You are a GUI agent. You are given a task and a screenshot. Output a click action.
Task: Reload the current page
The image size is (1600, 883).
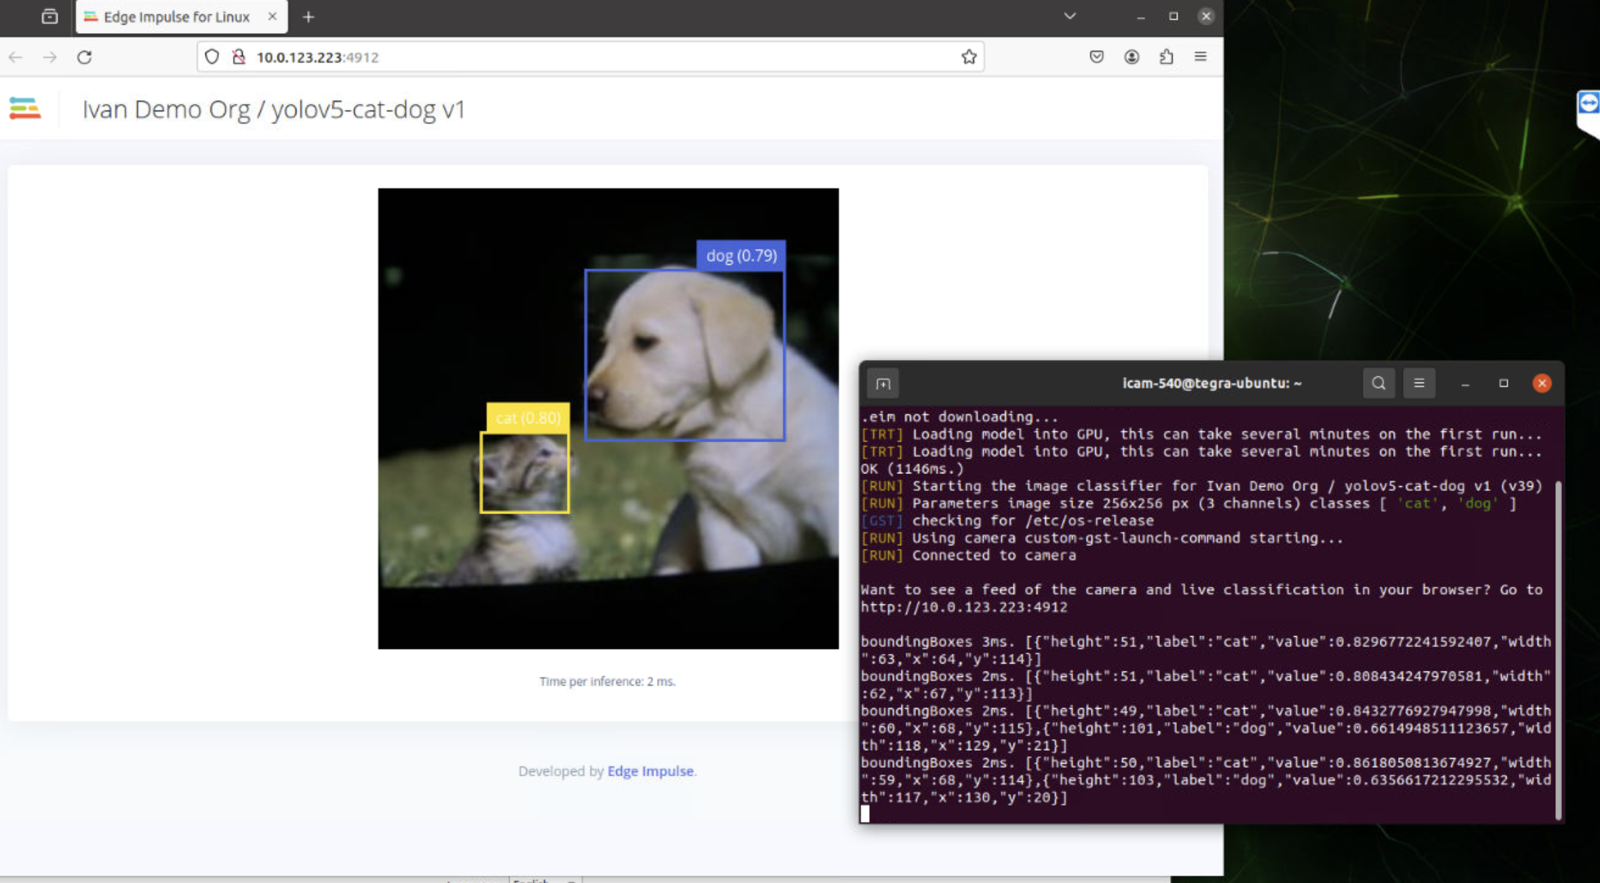tap(85, 57)
